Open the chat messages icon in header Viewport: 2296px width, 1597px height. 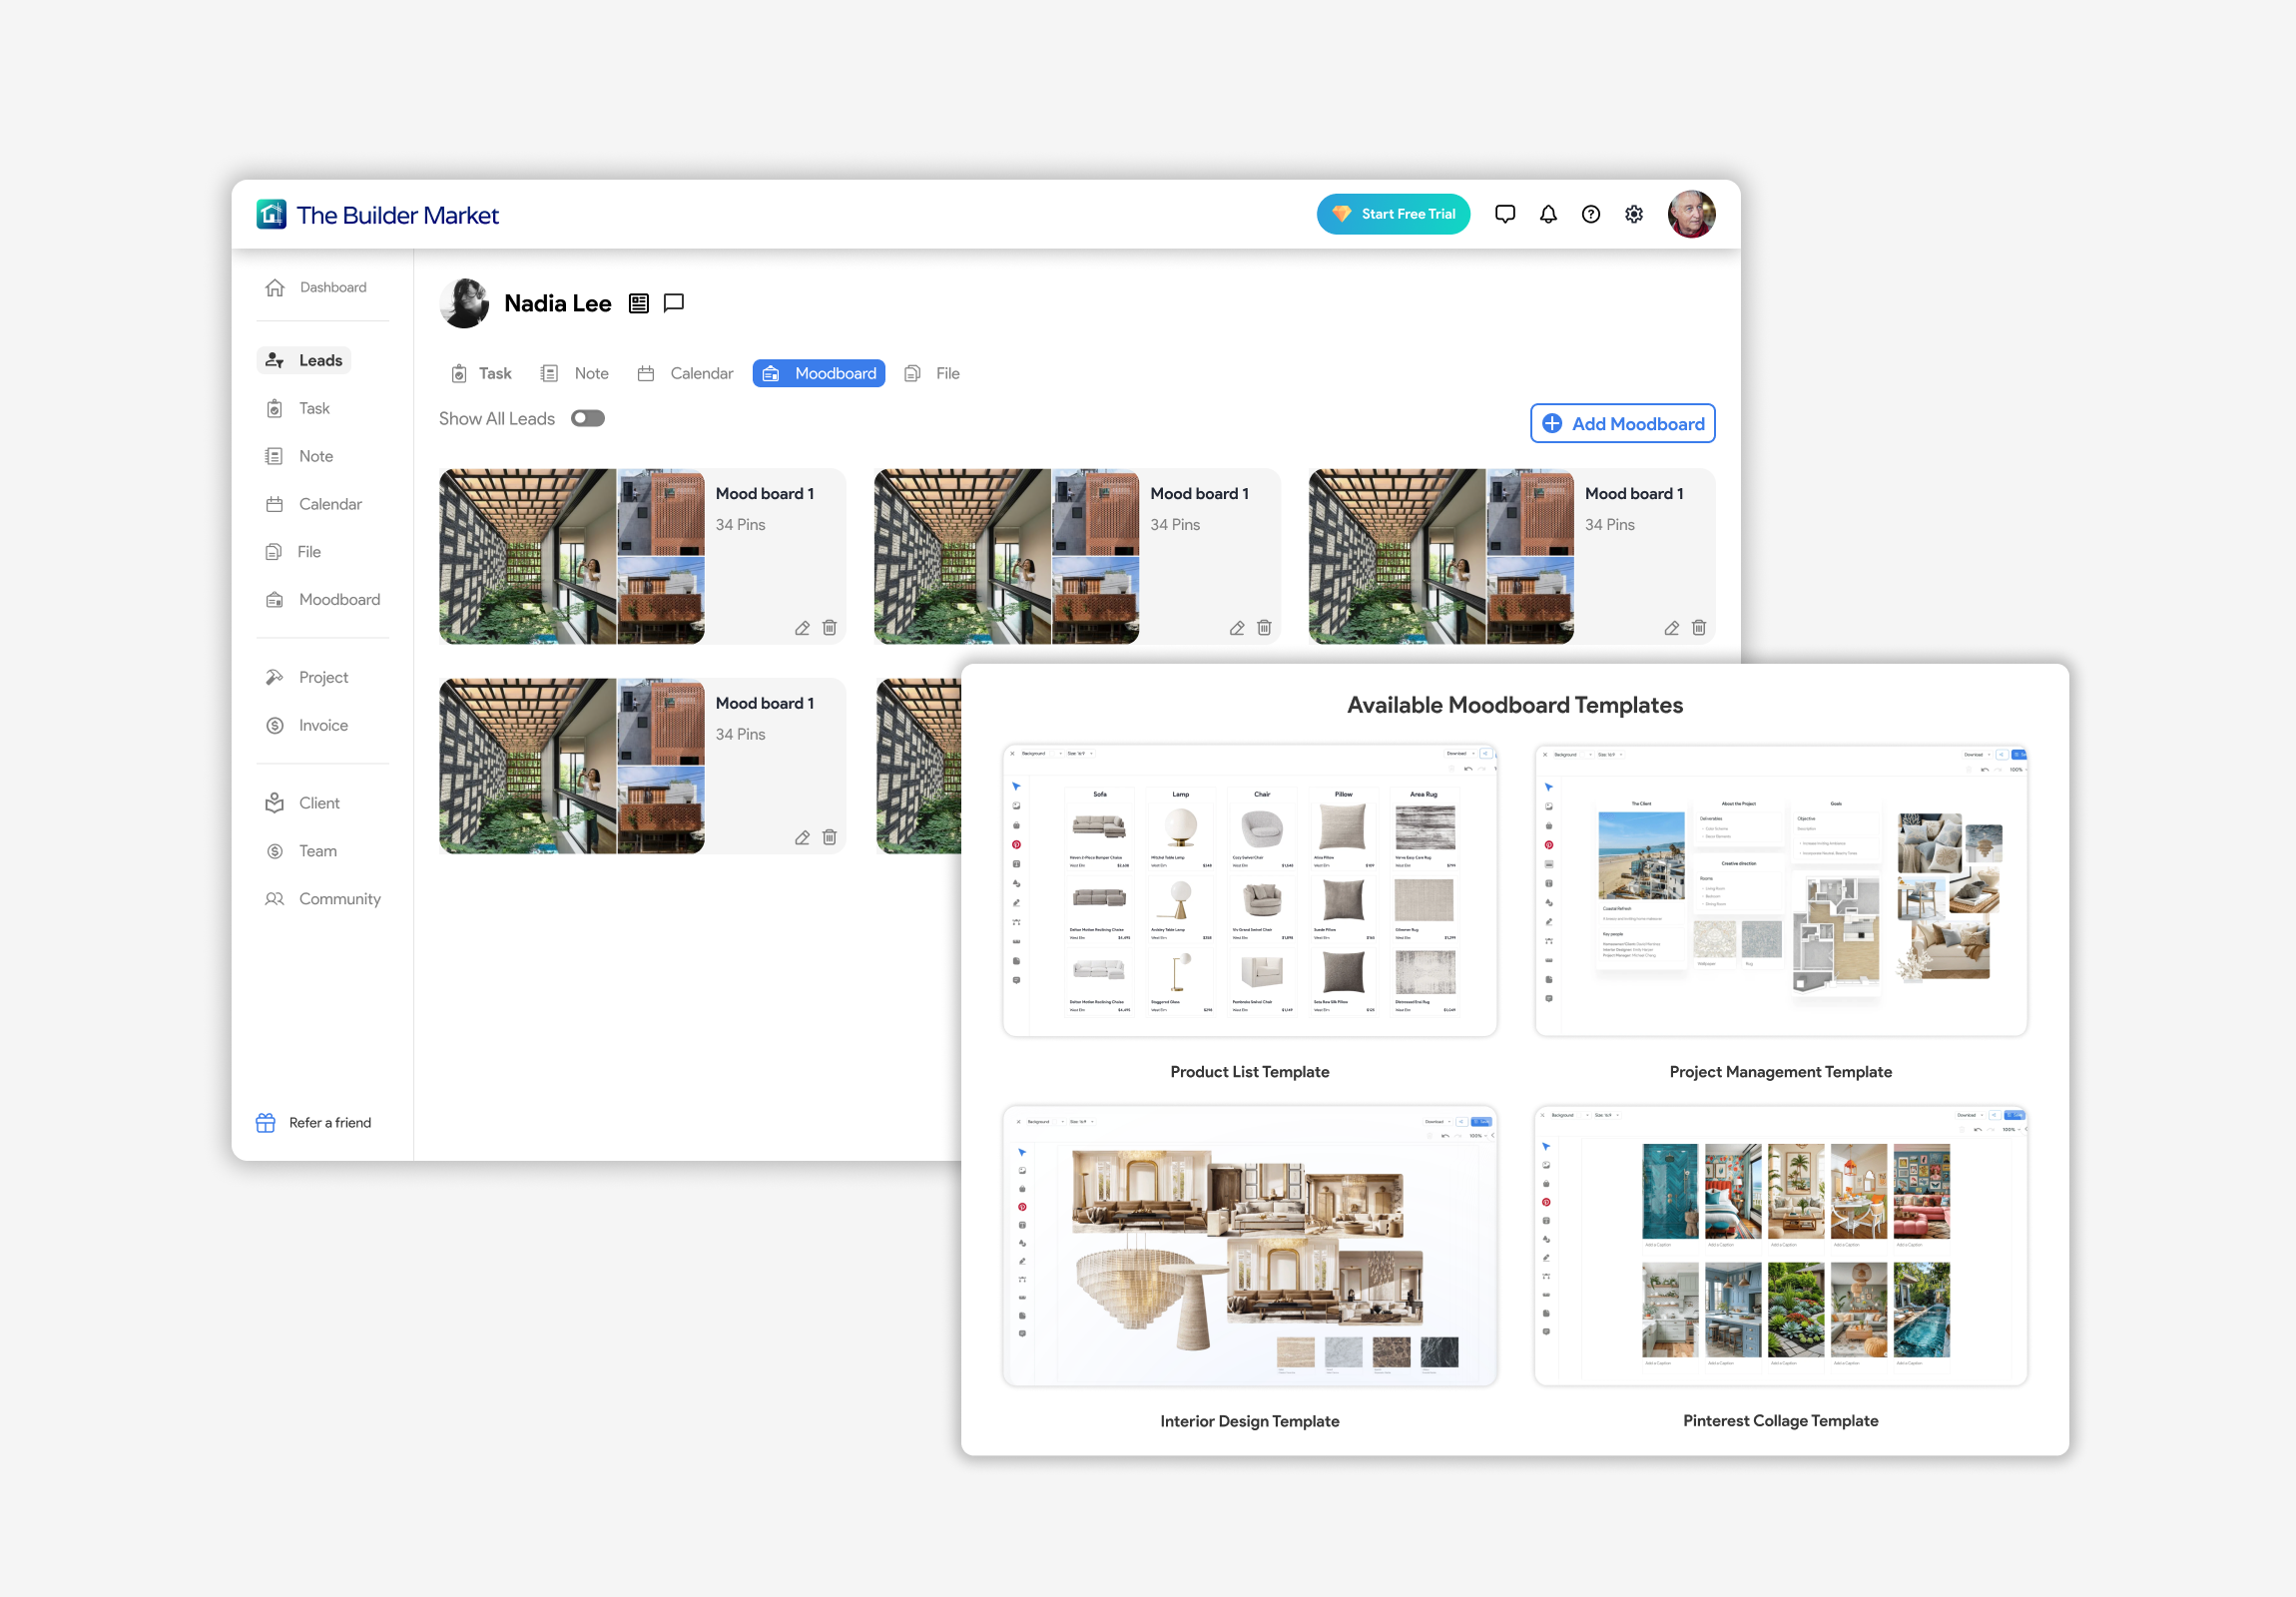(1504, 214)
